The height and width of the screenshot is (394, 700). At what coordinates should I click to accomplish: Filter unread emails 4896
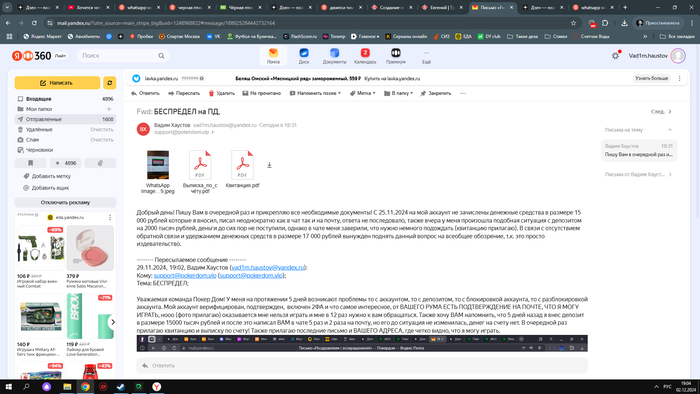66,163
